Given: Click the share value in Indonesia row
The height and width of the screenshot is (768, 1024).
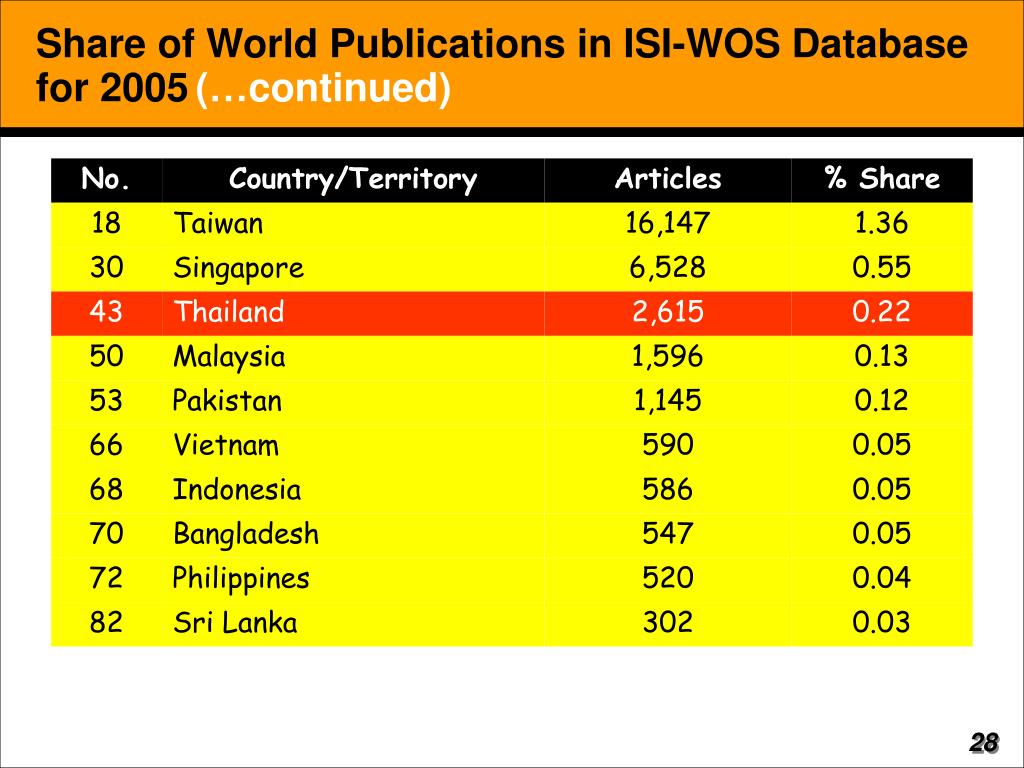Looking at the screenshot, I should pyautogui.click(x=882, y=489).
